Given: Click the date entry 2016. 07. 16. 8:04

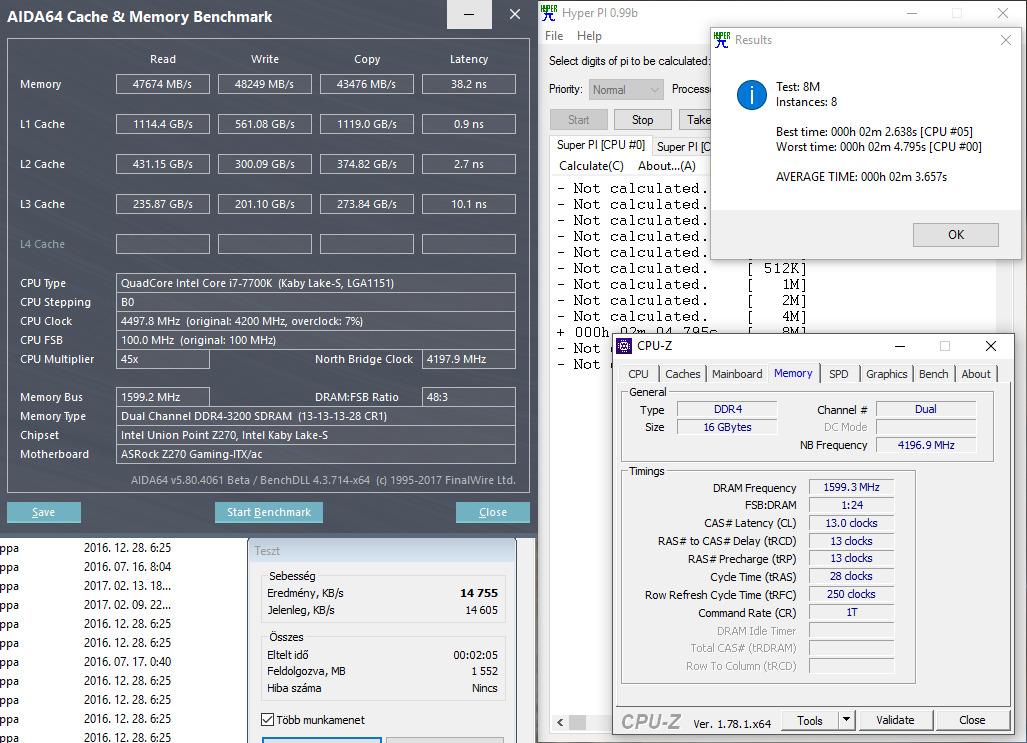Looking at the screenshot, I should click(127, 567).
